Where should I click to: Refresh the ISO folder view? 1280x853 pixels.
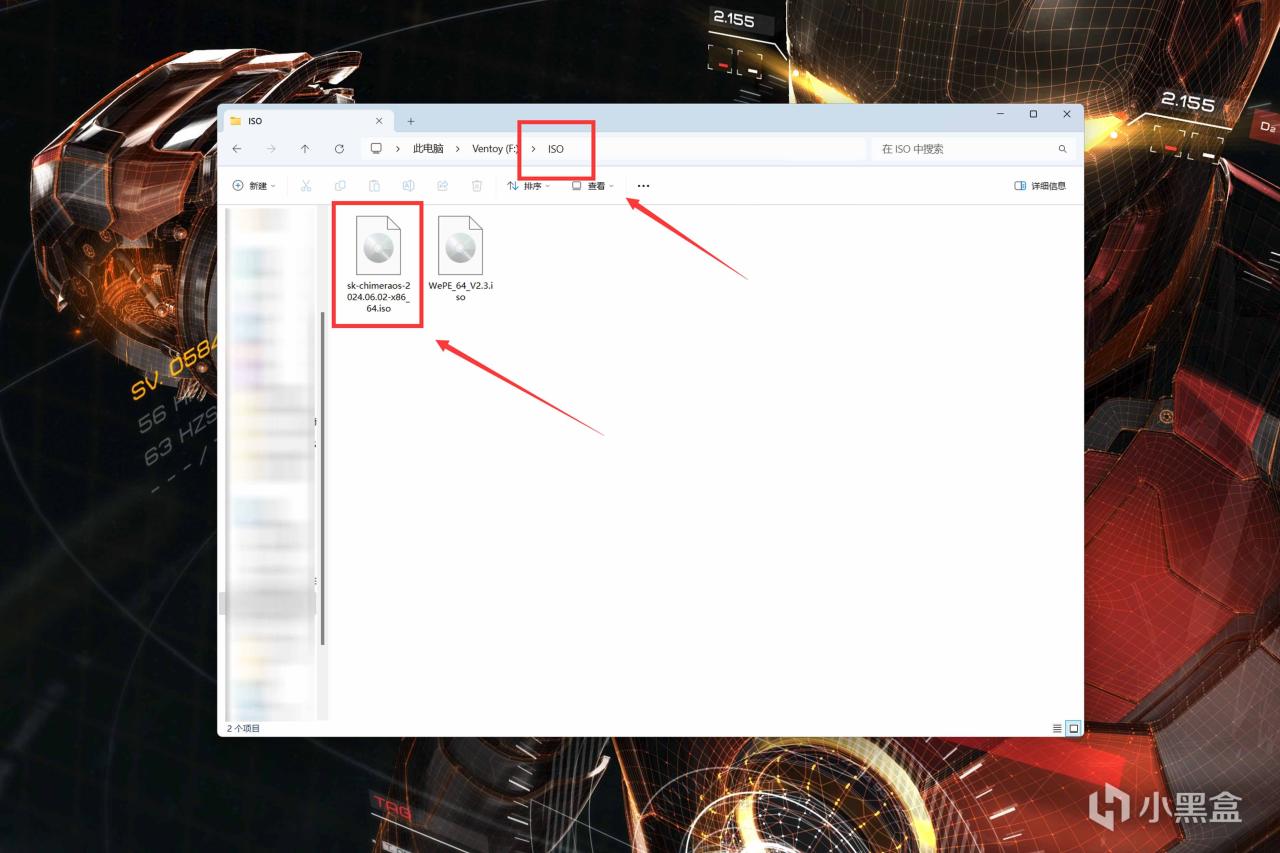pos(339,149)
